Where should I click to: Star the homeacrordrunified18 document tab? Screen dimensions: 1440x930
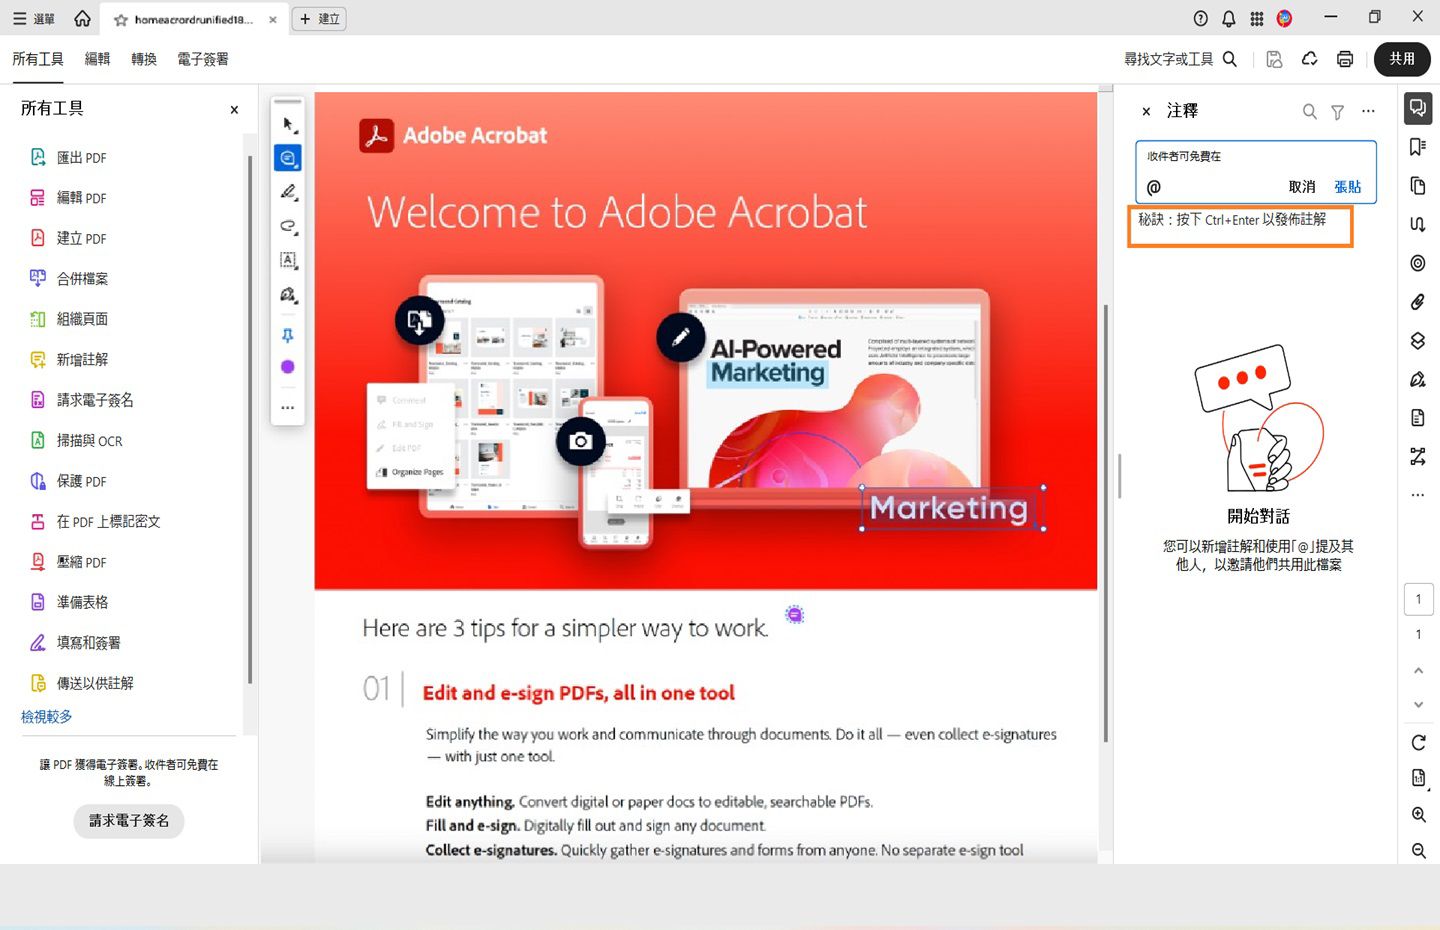click(121, 20)
